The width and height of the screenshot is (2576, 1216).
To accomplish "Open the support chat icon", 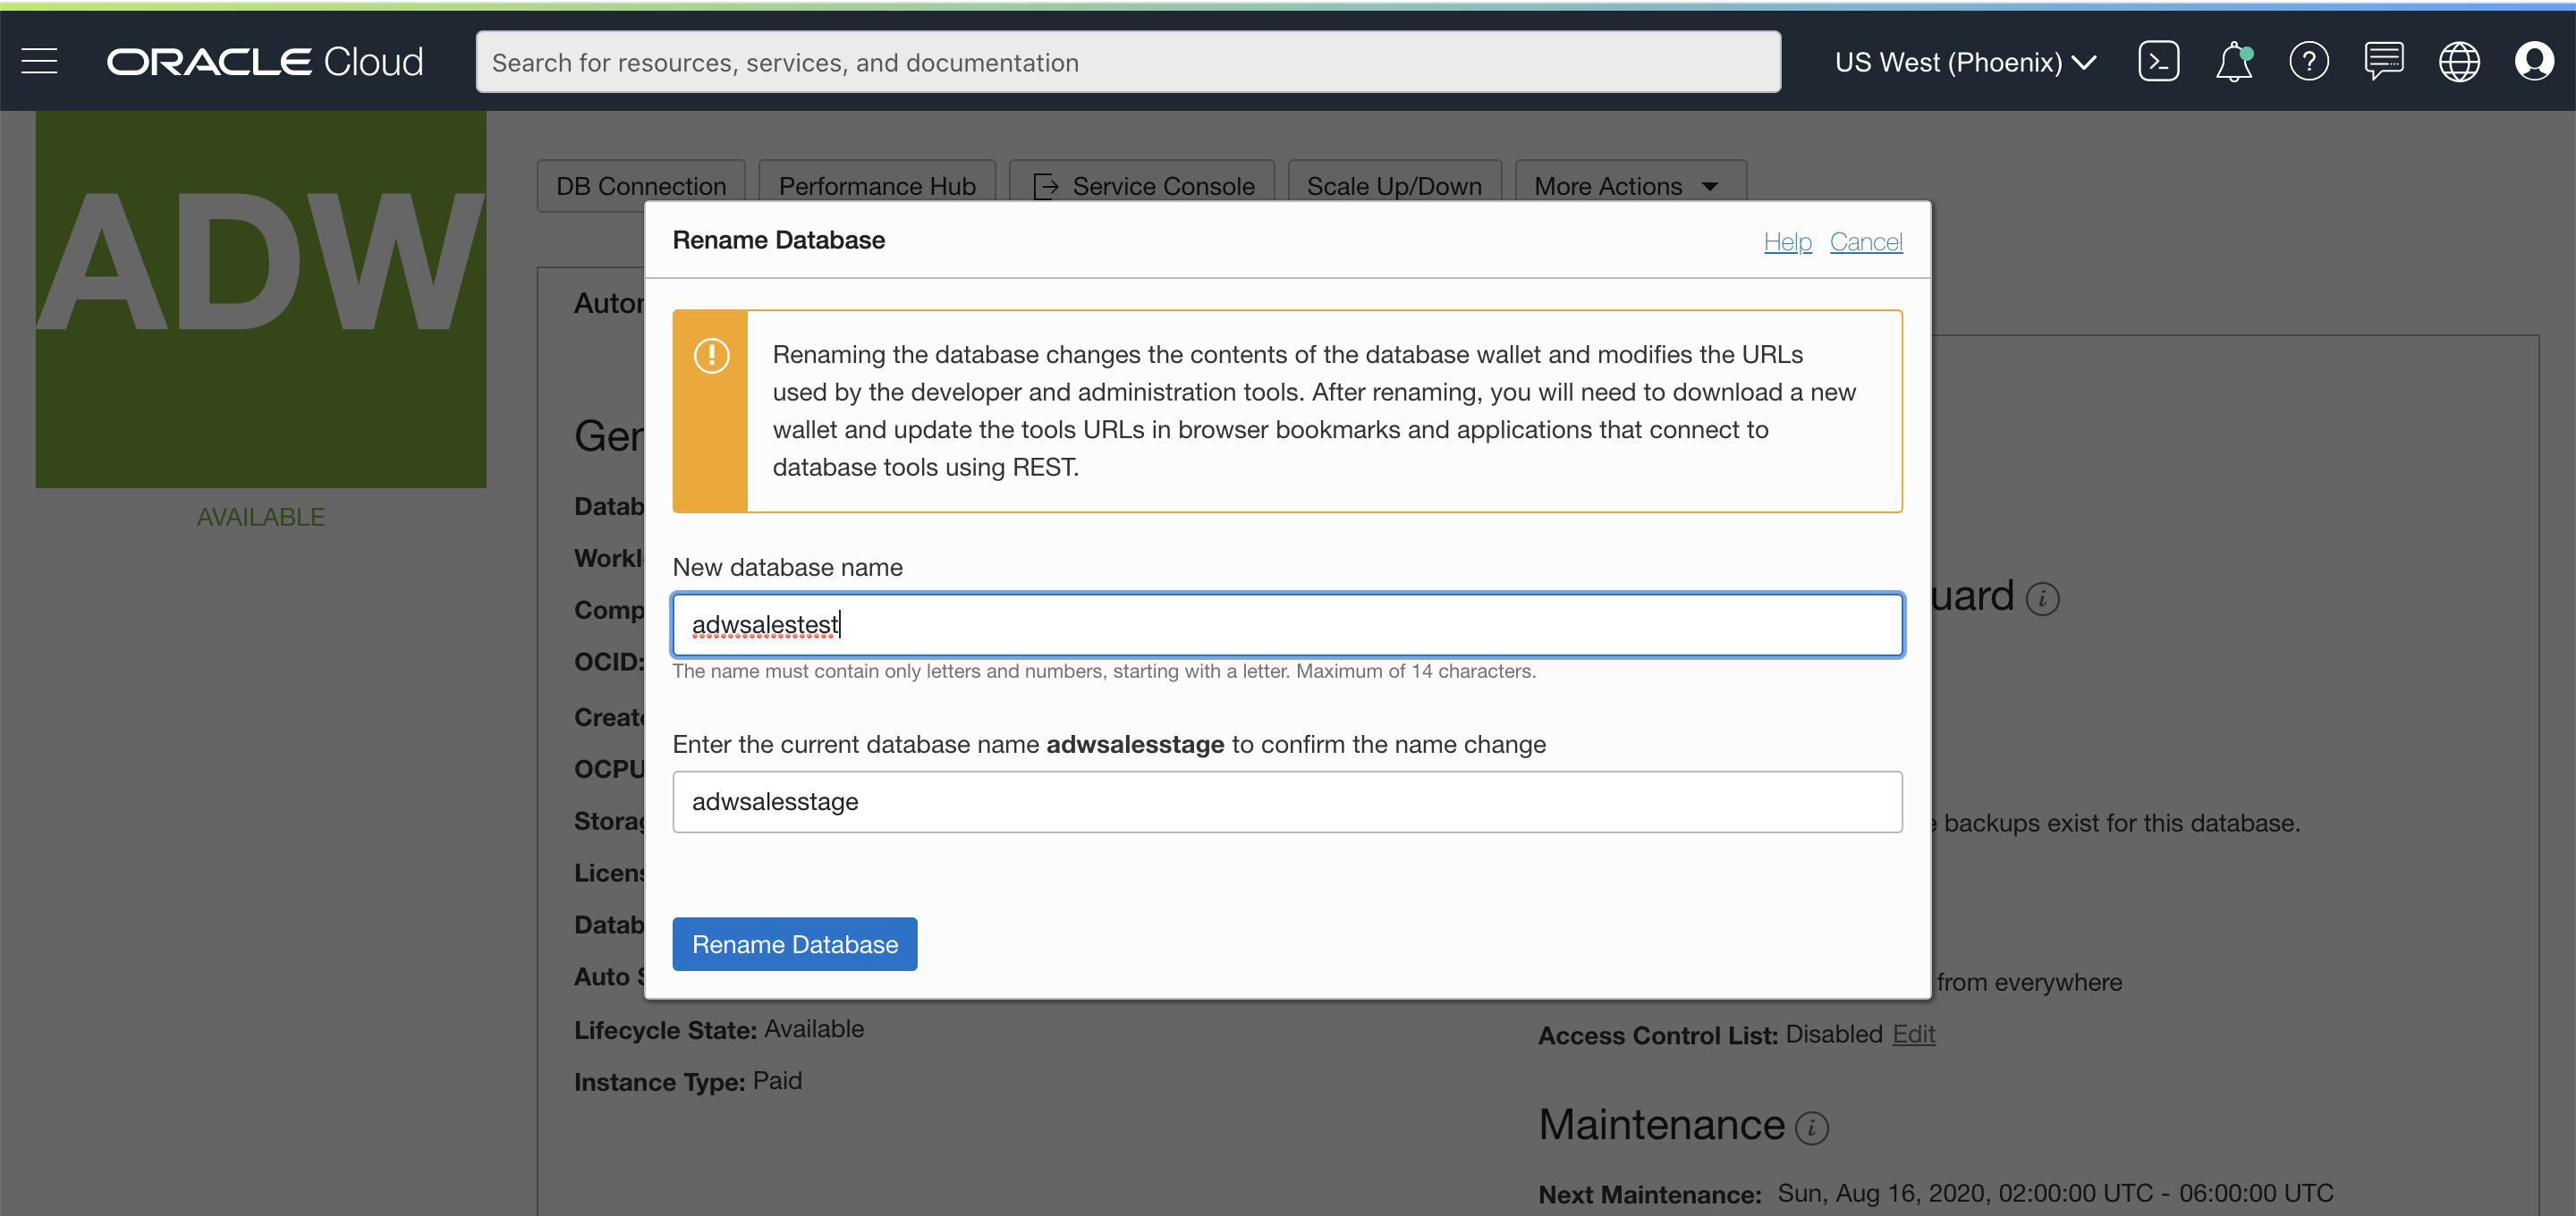I will [x=2383, y=62].
